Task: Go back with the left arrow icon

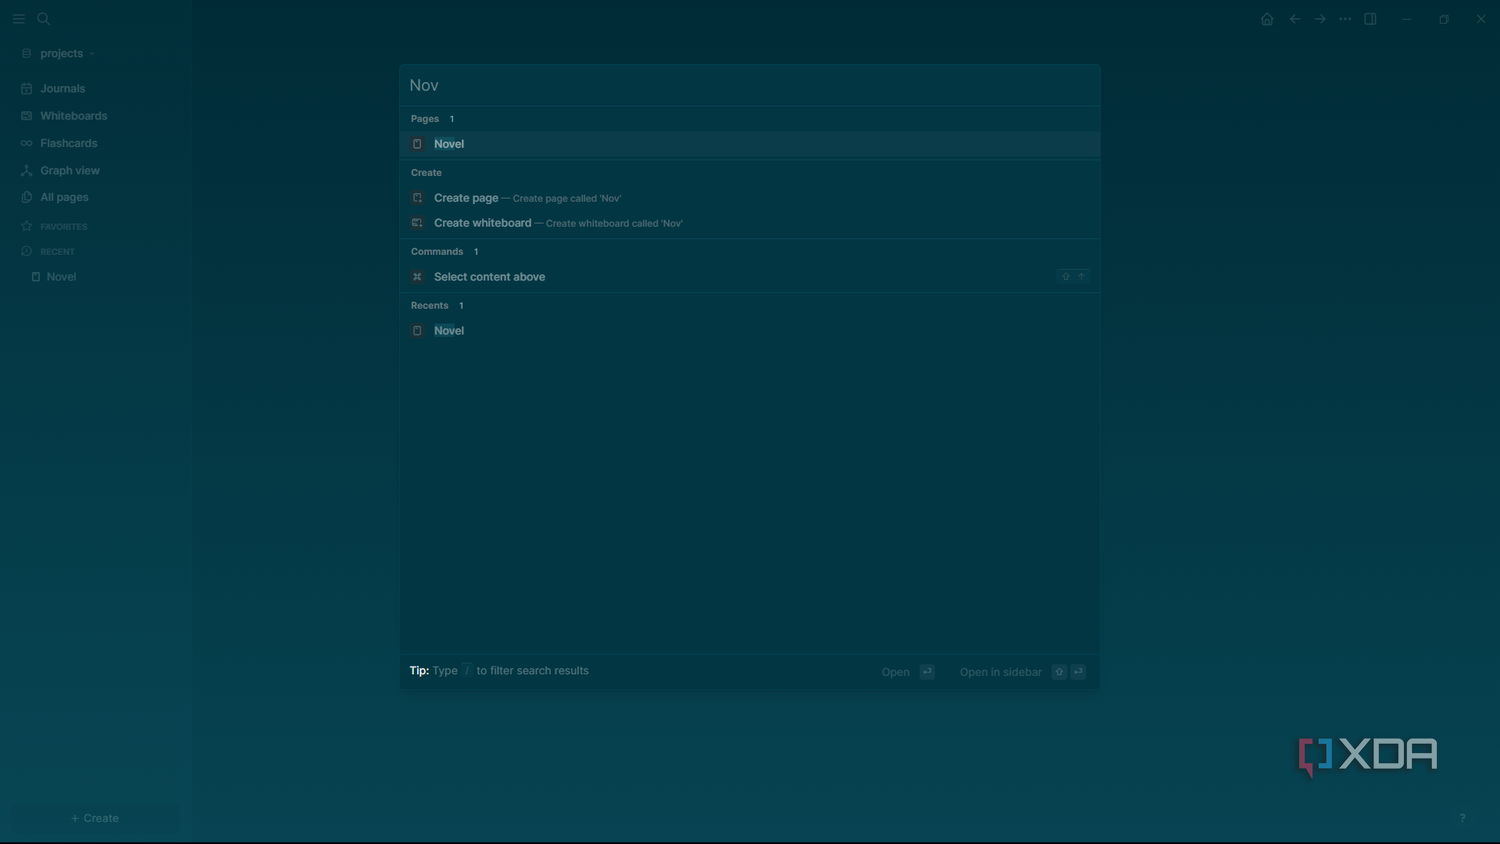Action: tap(1295, 19)
